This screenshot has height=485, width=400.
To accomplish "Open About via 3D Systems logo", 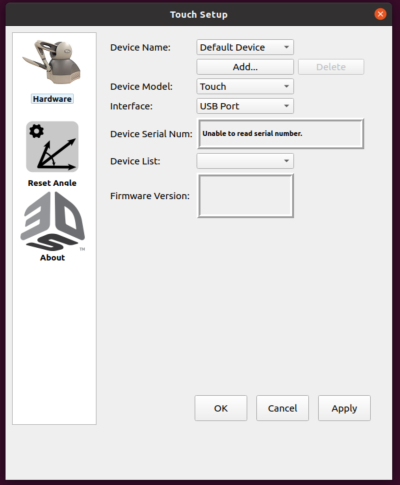I will [x=53, y=221].
